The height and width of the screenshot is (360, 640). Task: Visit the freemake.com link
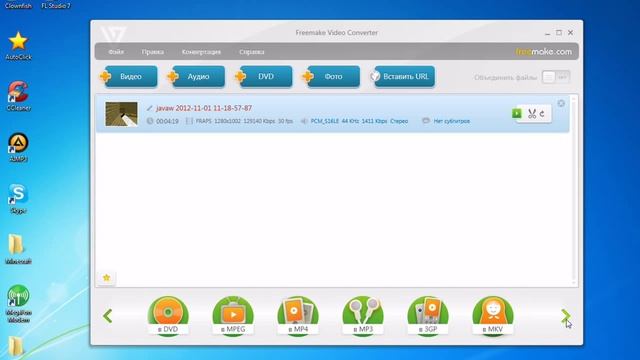[543, 51]
